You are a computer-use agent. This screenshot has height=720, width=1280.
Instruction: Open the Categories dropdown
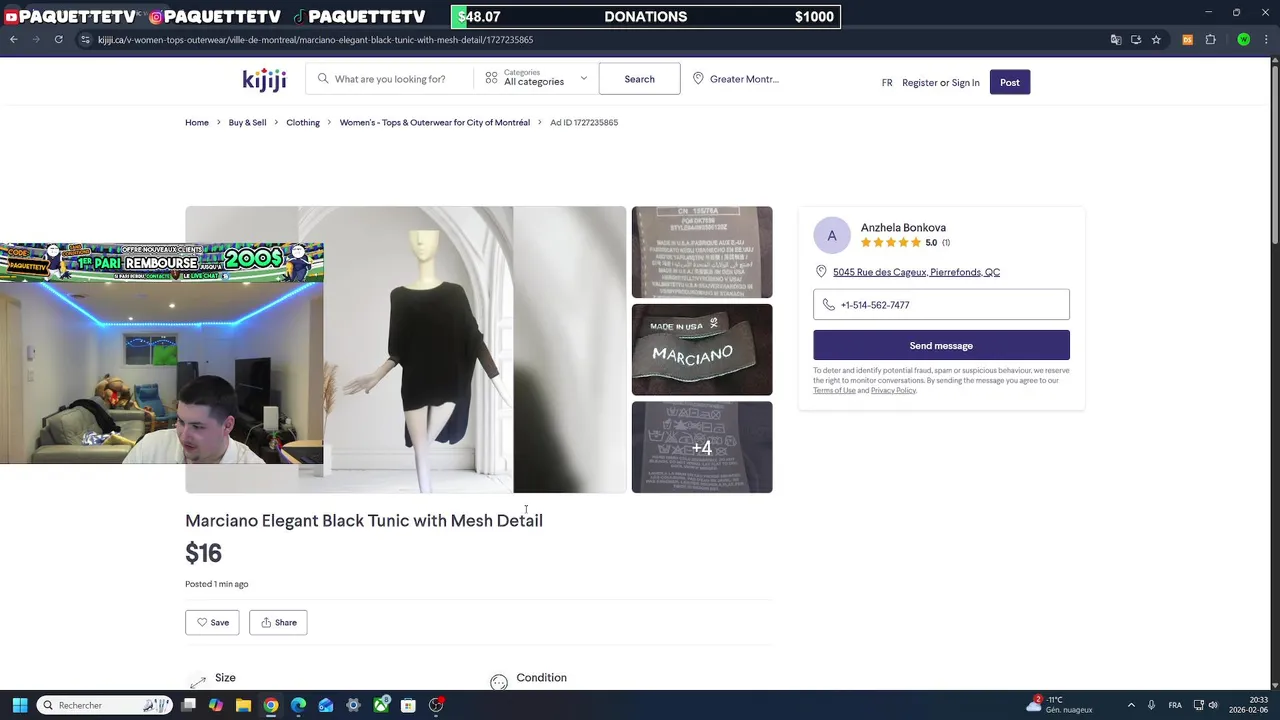coord(536,78)
